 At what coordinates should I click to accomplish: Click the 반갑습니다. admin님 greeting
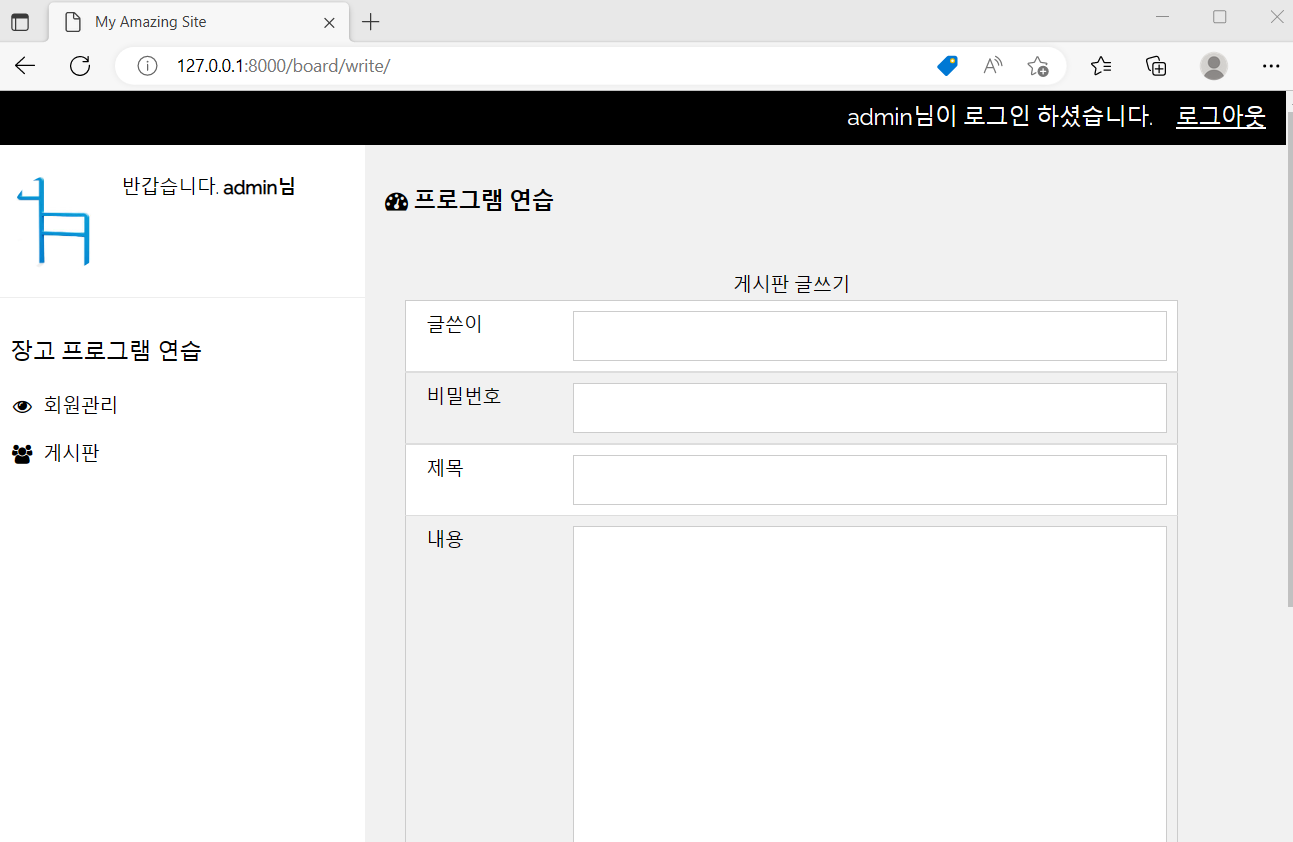208,187
